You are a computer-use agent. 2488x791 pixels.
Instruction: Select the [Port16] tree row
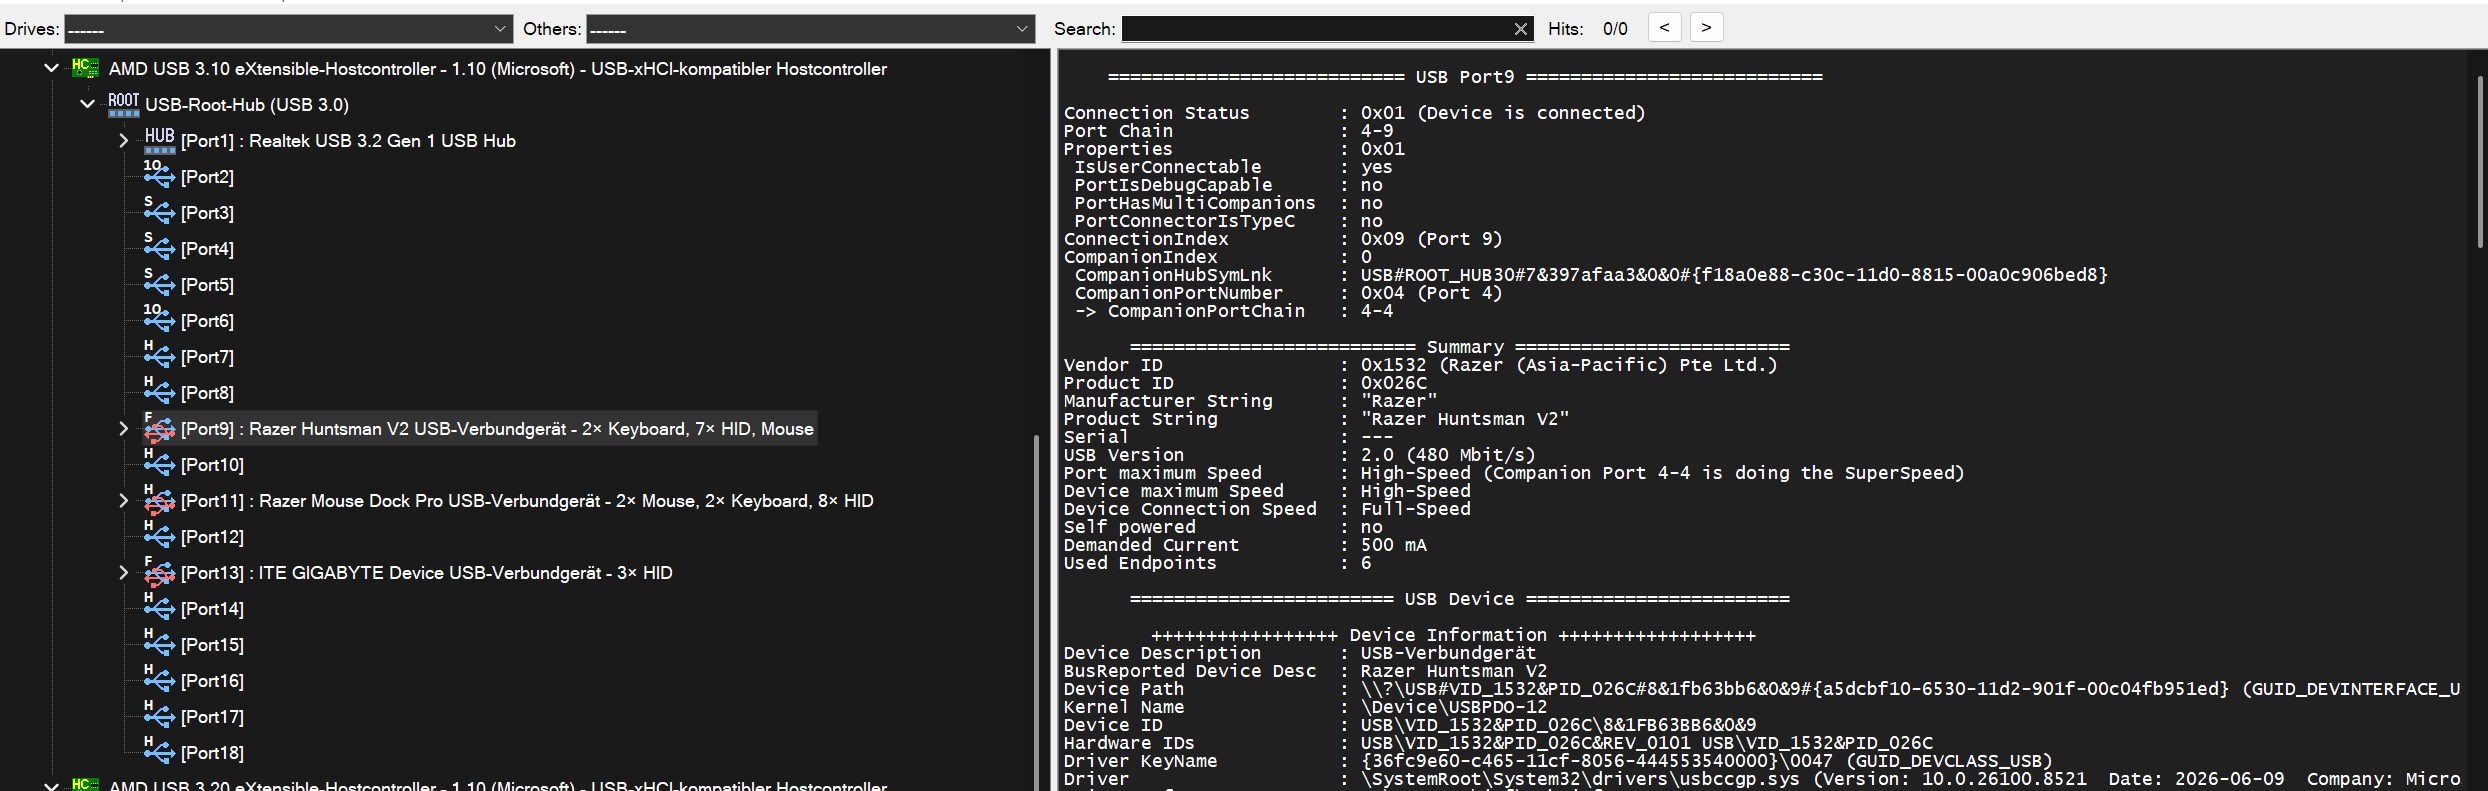212,680
